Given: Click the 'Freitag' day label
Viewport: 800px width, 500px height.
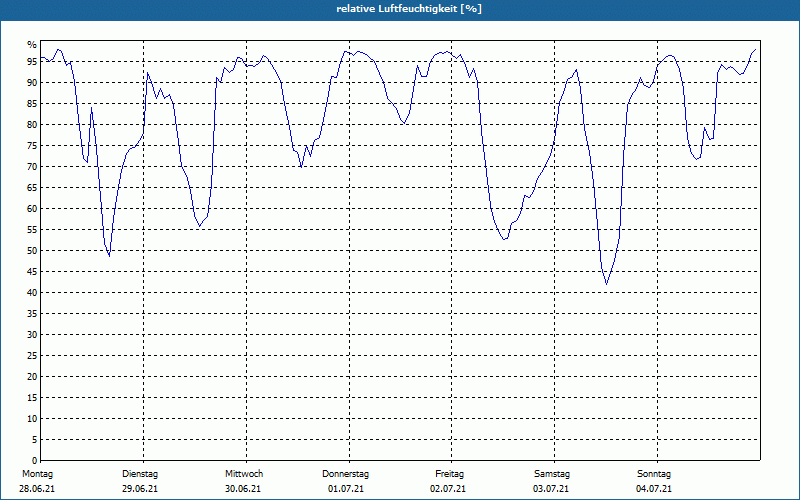Looking at the screenshot, I should pyautogui.click(x=449, y=474).
